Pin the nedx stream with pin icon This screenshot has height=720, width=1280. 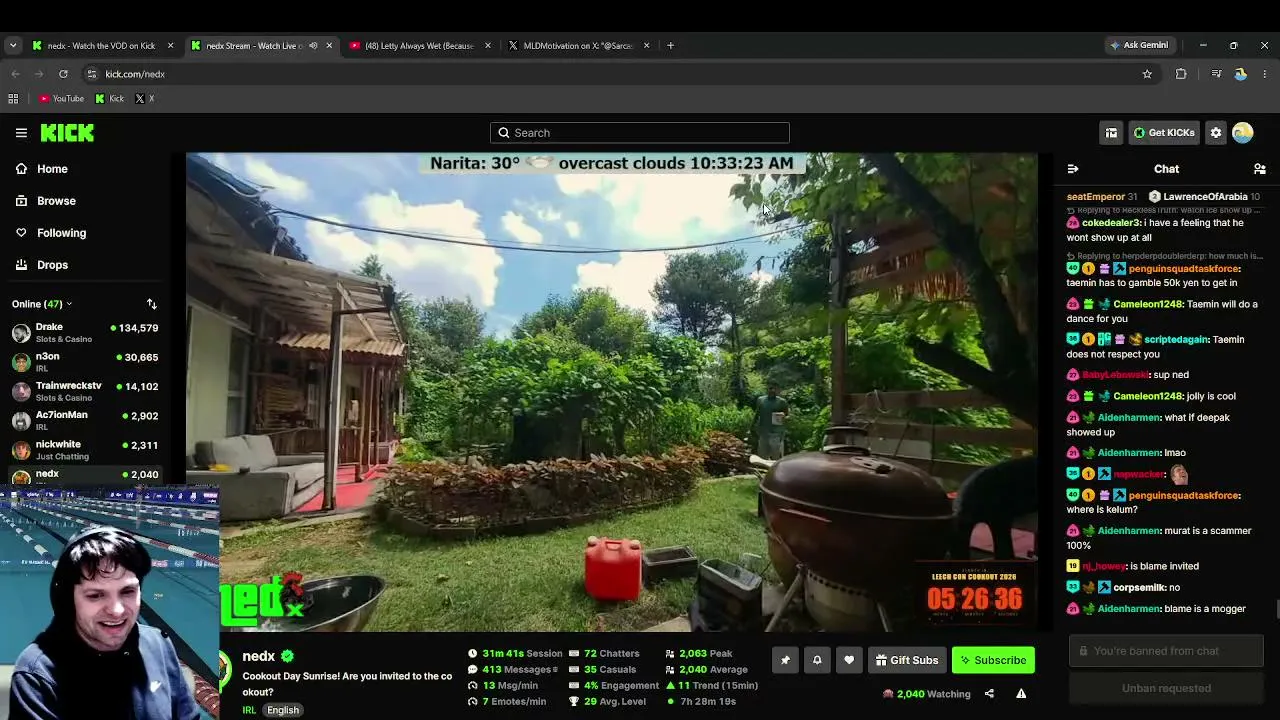pyautogui.click(x=785, y=660)
